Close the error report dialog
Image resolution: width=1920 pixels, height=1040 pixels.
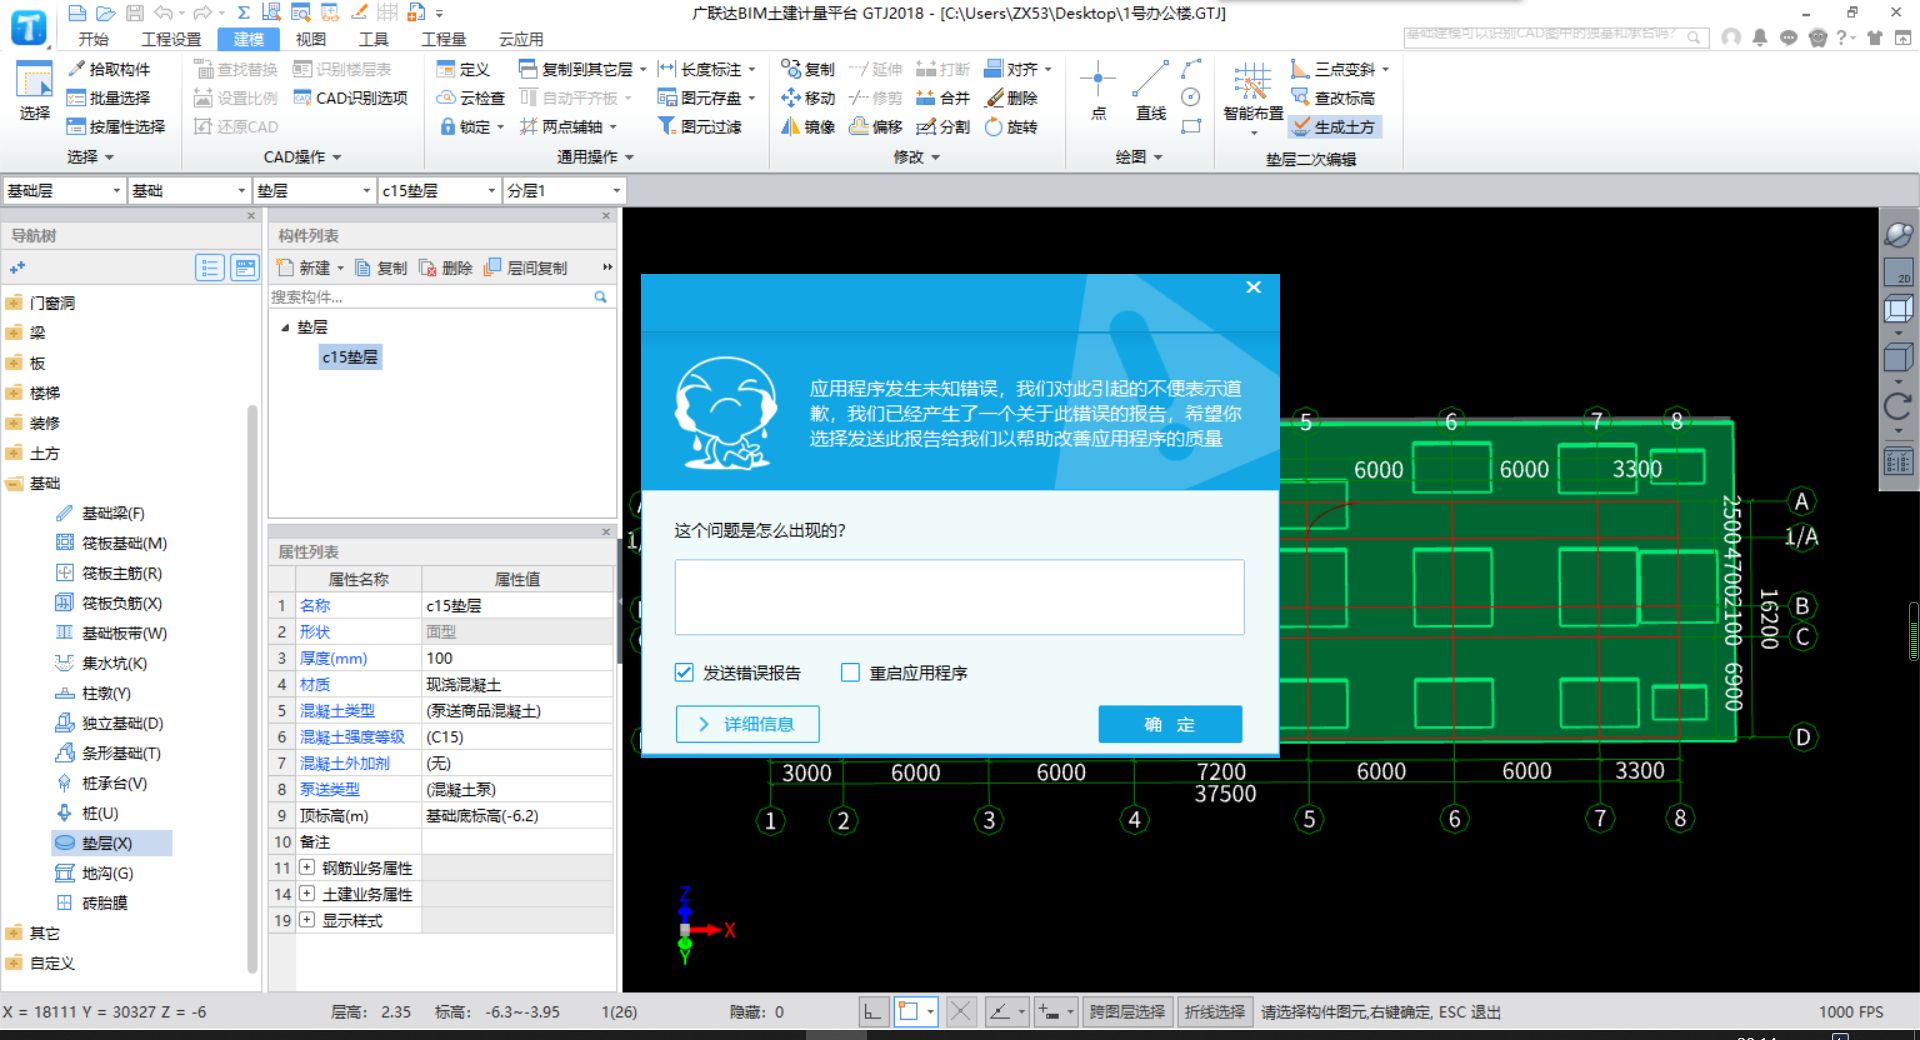click(1254, 287)
